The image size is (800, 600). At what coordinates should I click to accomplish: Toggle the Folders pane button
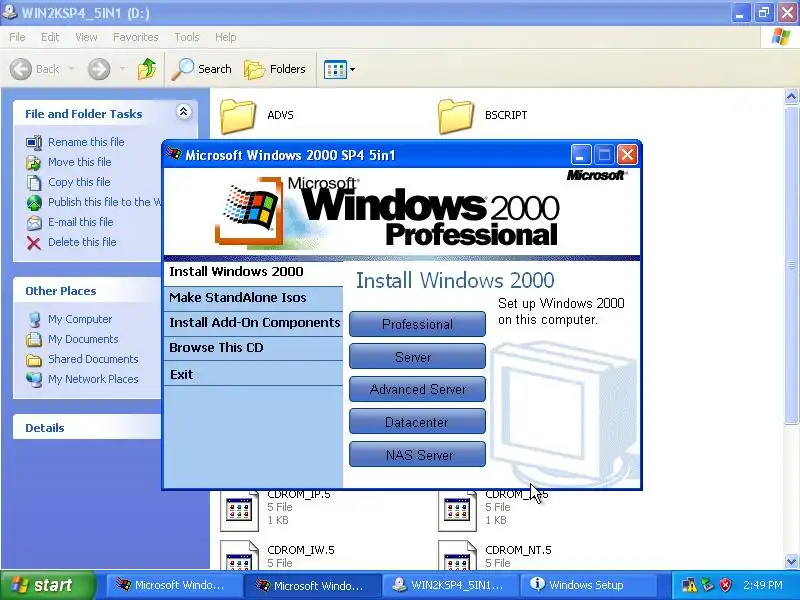tap(274, 69)
